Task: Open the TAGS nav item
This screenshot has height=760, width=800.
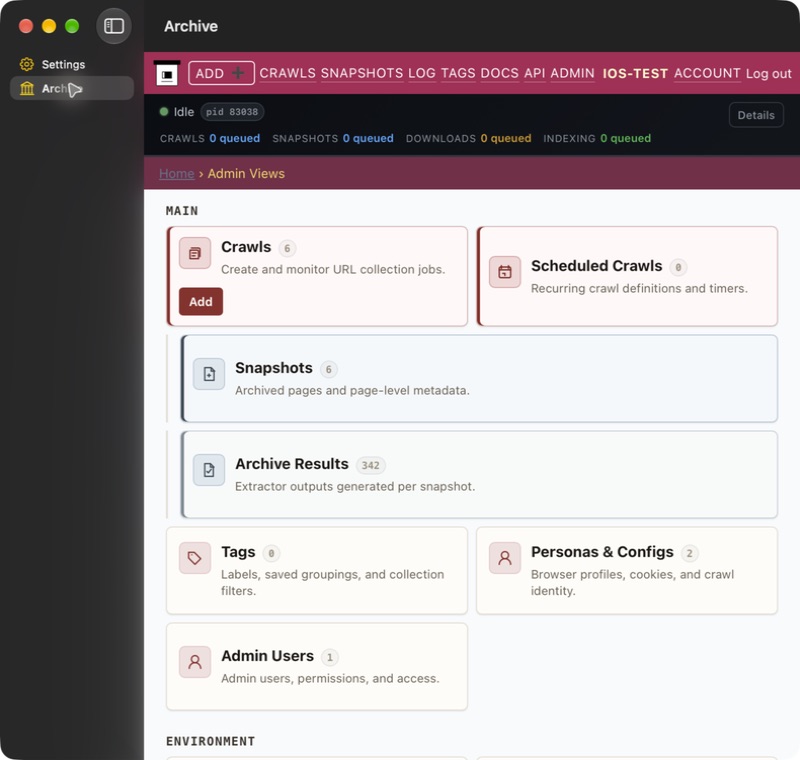Action: point(458,73)
